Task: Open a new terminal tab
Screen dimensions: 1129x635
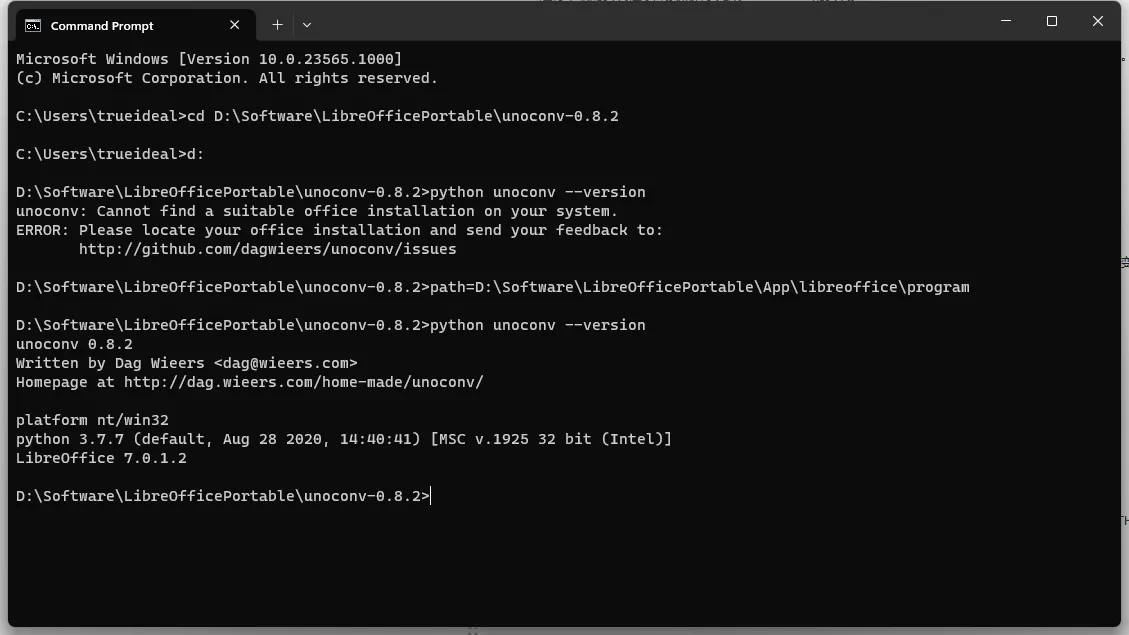Action: [277, 25]
